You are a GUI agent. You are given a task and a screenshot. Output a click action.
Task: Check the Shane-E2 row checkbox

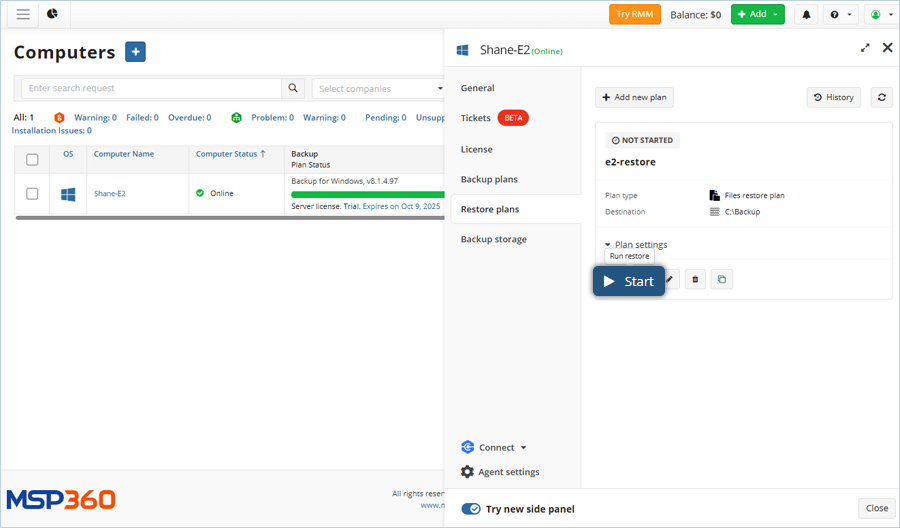pos(32,194)
